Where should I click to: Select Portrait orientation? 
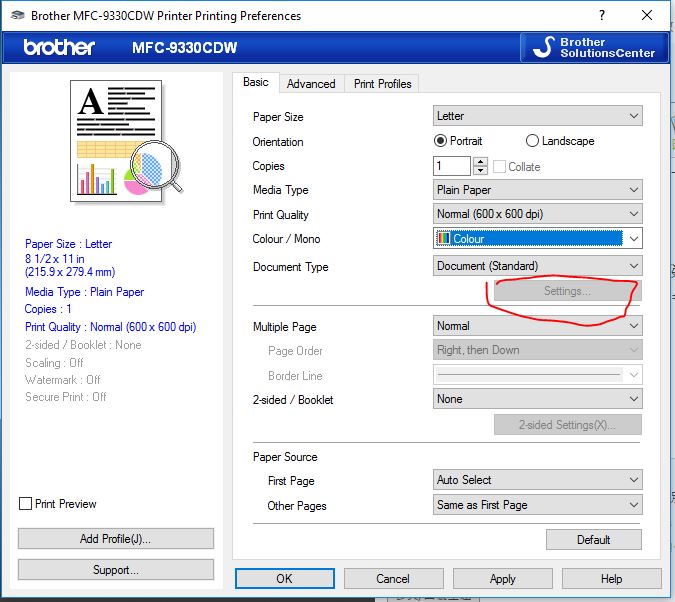coord(458,141)
